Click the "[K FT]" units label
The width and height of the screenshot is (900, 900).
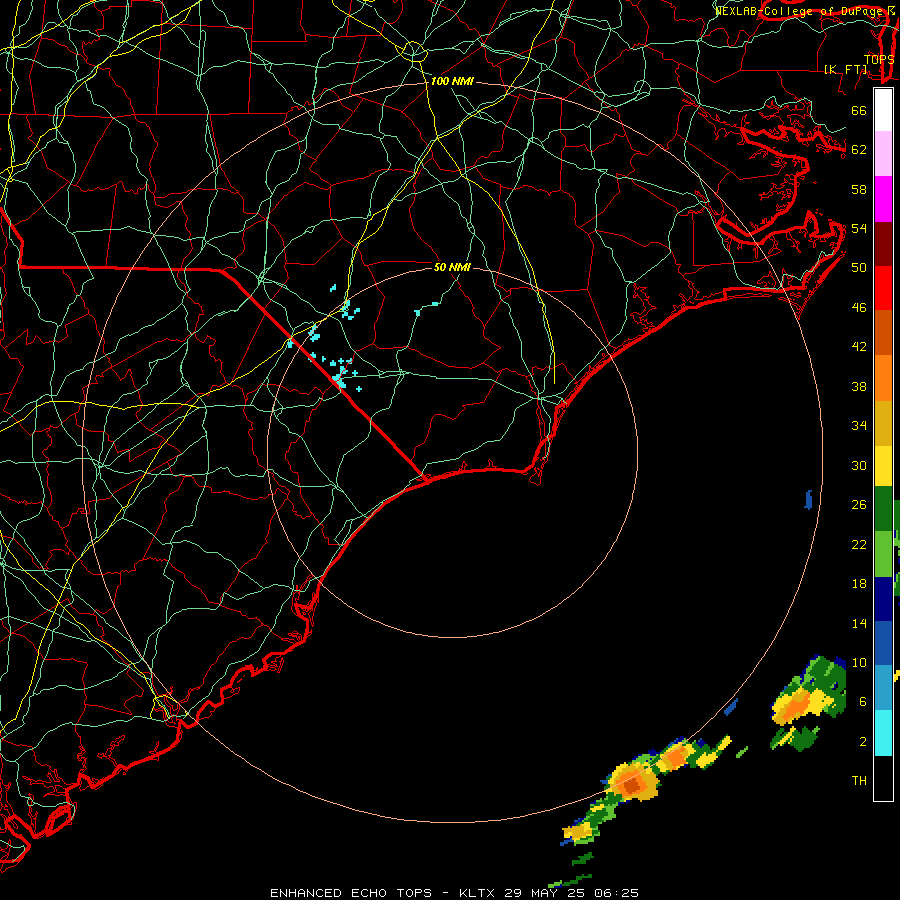(x=845, y=69)
